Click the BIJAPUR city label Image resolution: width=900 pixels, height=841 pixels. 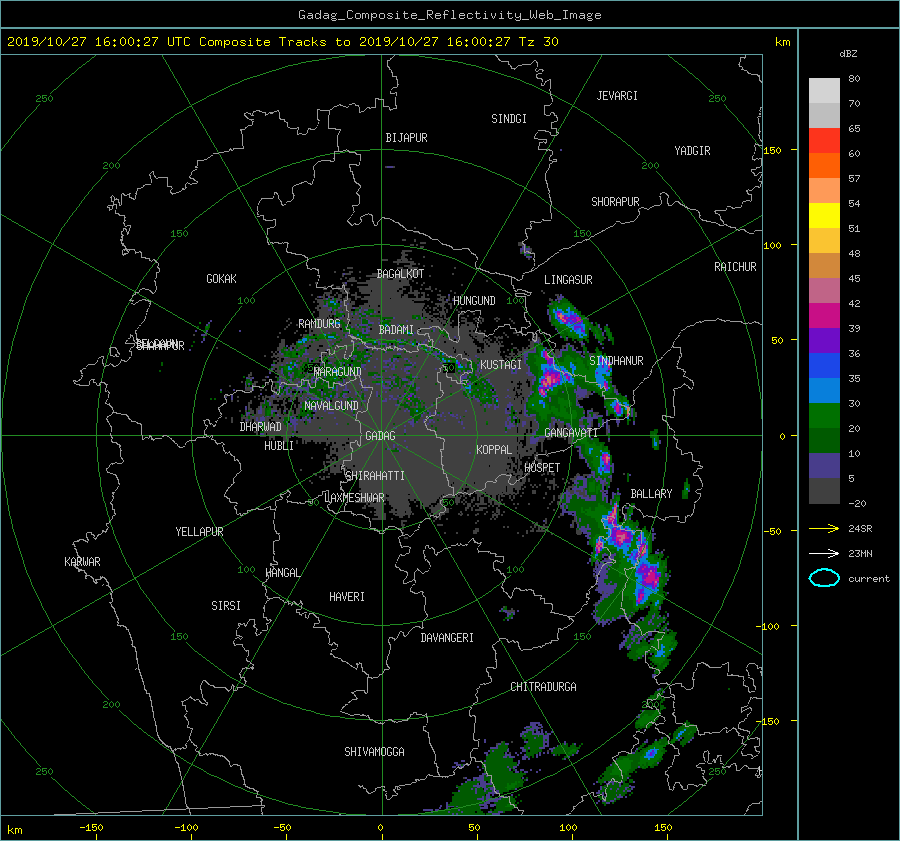pyautogui.click(x=406, y=138)
